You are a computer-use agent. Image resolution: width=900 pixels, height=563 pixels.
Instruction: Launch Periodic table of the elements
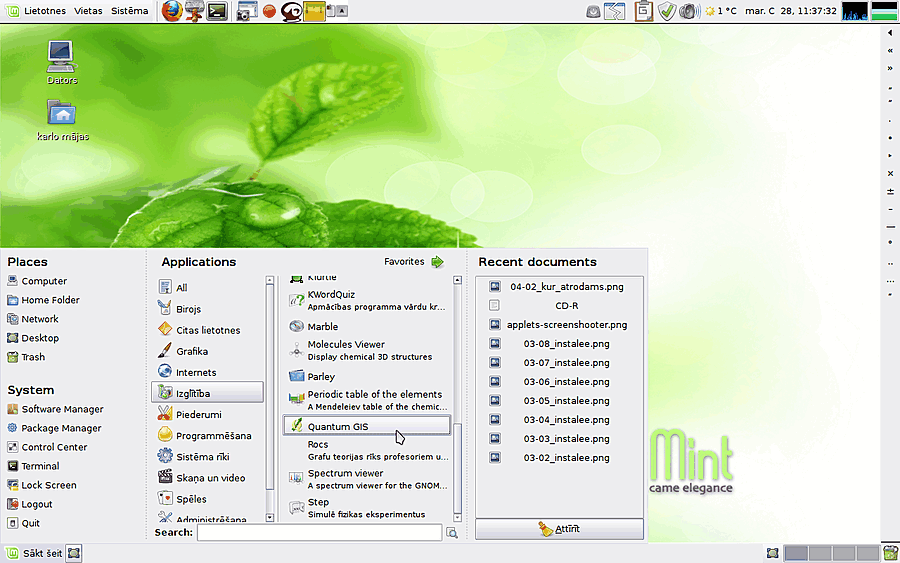367,400
